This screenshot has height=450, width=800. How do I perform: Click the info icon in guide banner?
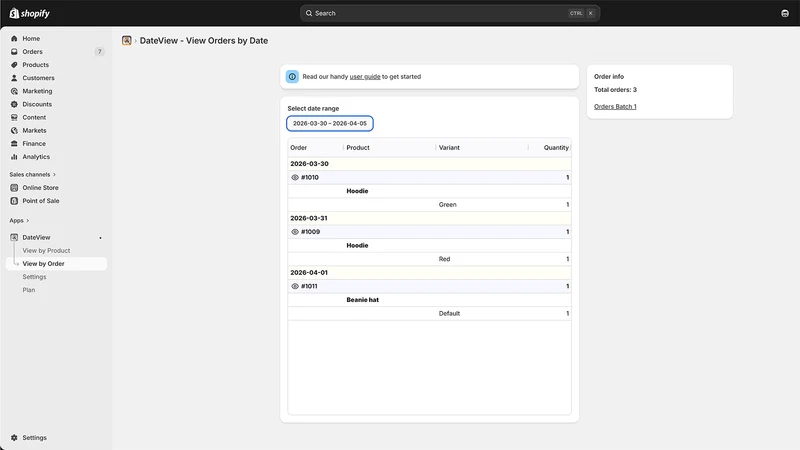tap(292, 77)
